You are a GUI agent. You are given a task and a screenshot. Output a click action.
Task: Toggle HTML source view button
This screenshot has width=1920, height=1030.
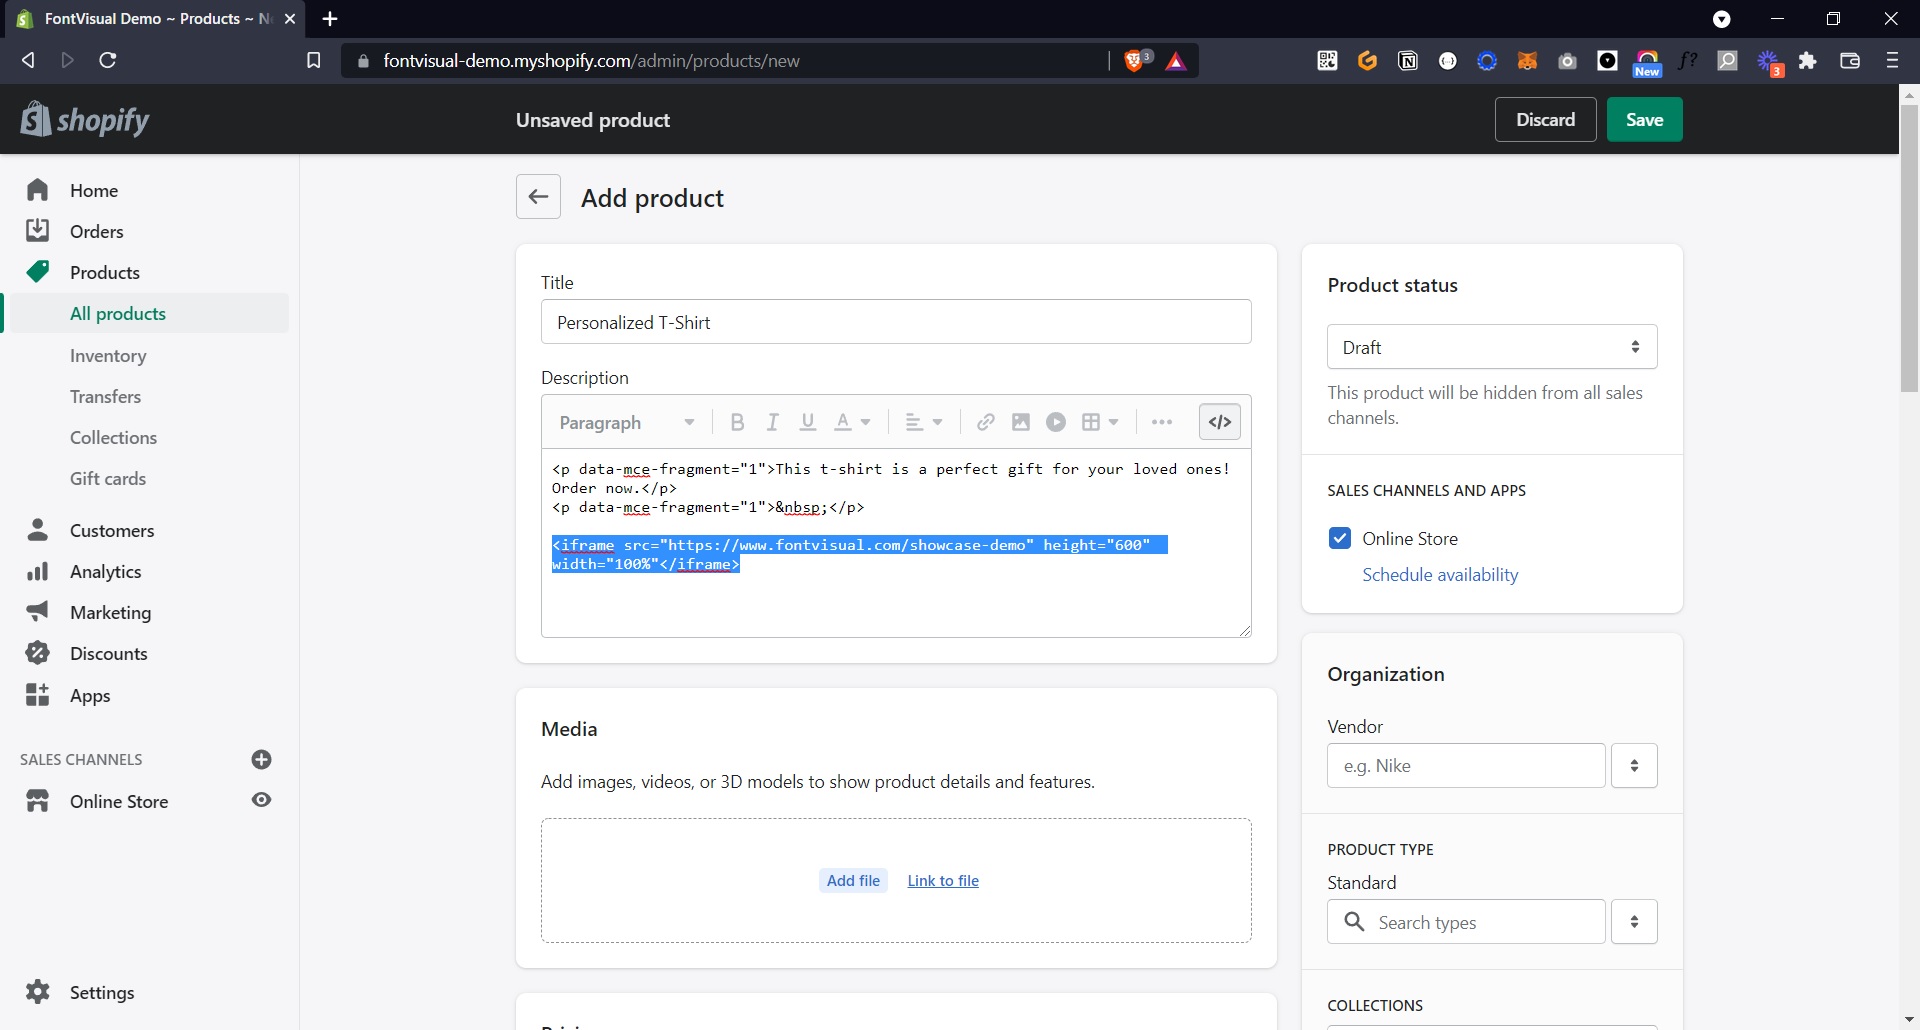coord(1220,422)
